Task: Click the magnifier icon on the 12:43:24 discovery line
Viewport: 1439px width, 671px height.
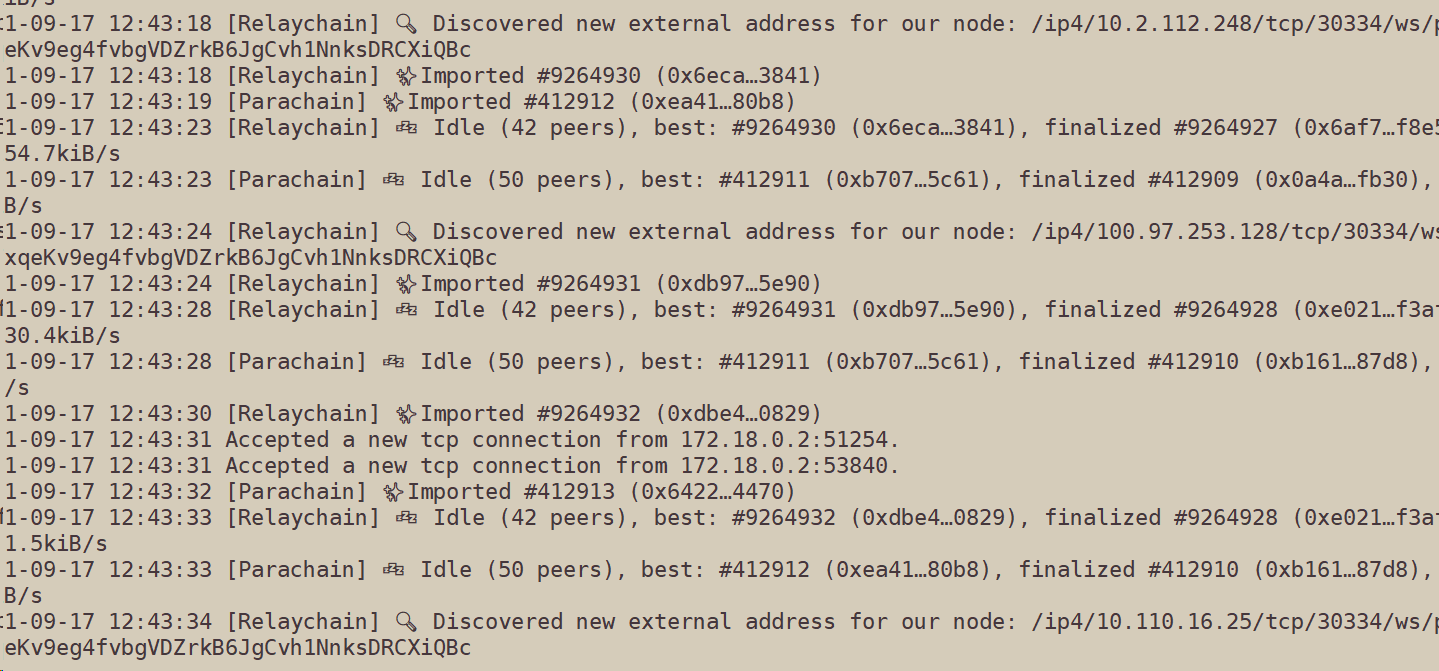Action: click(x=406, y=231)
